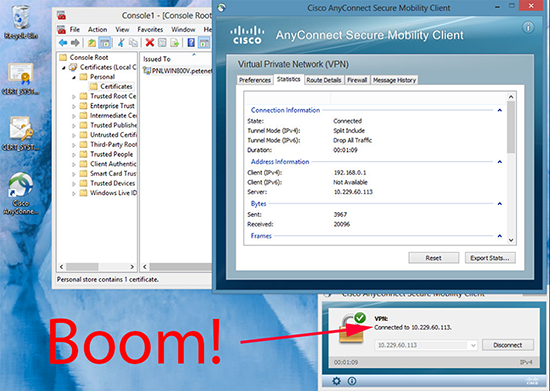
Task: Toggle the Show/Hide Console Tree toolbar icon
Action: click(105, 43)
